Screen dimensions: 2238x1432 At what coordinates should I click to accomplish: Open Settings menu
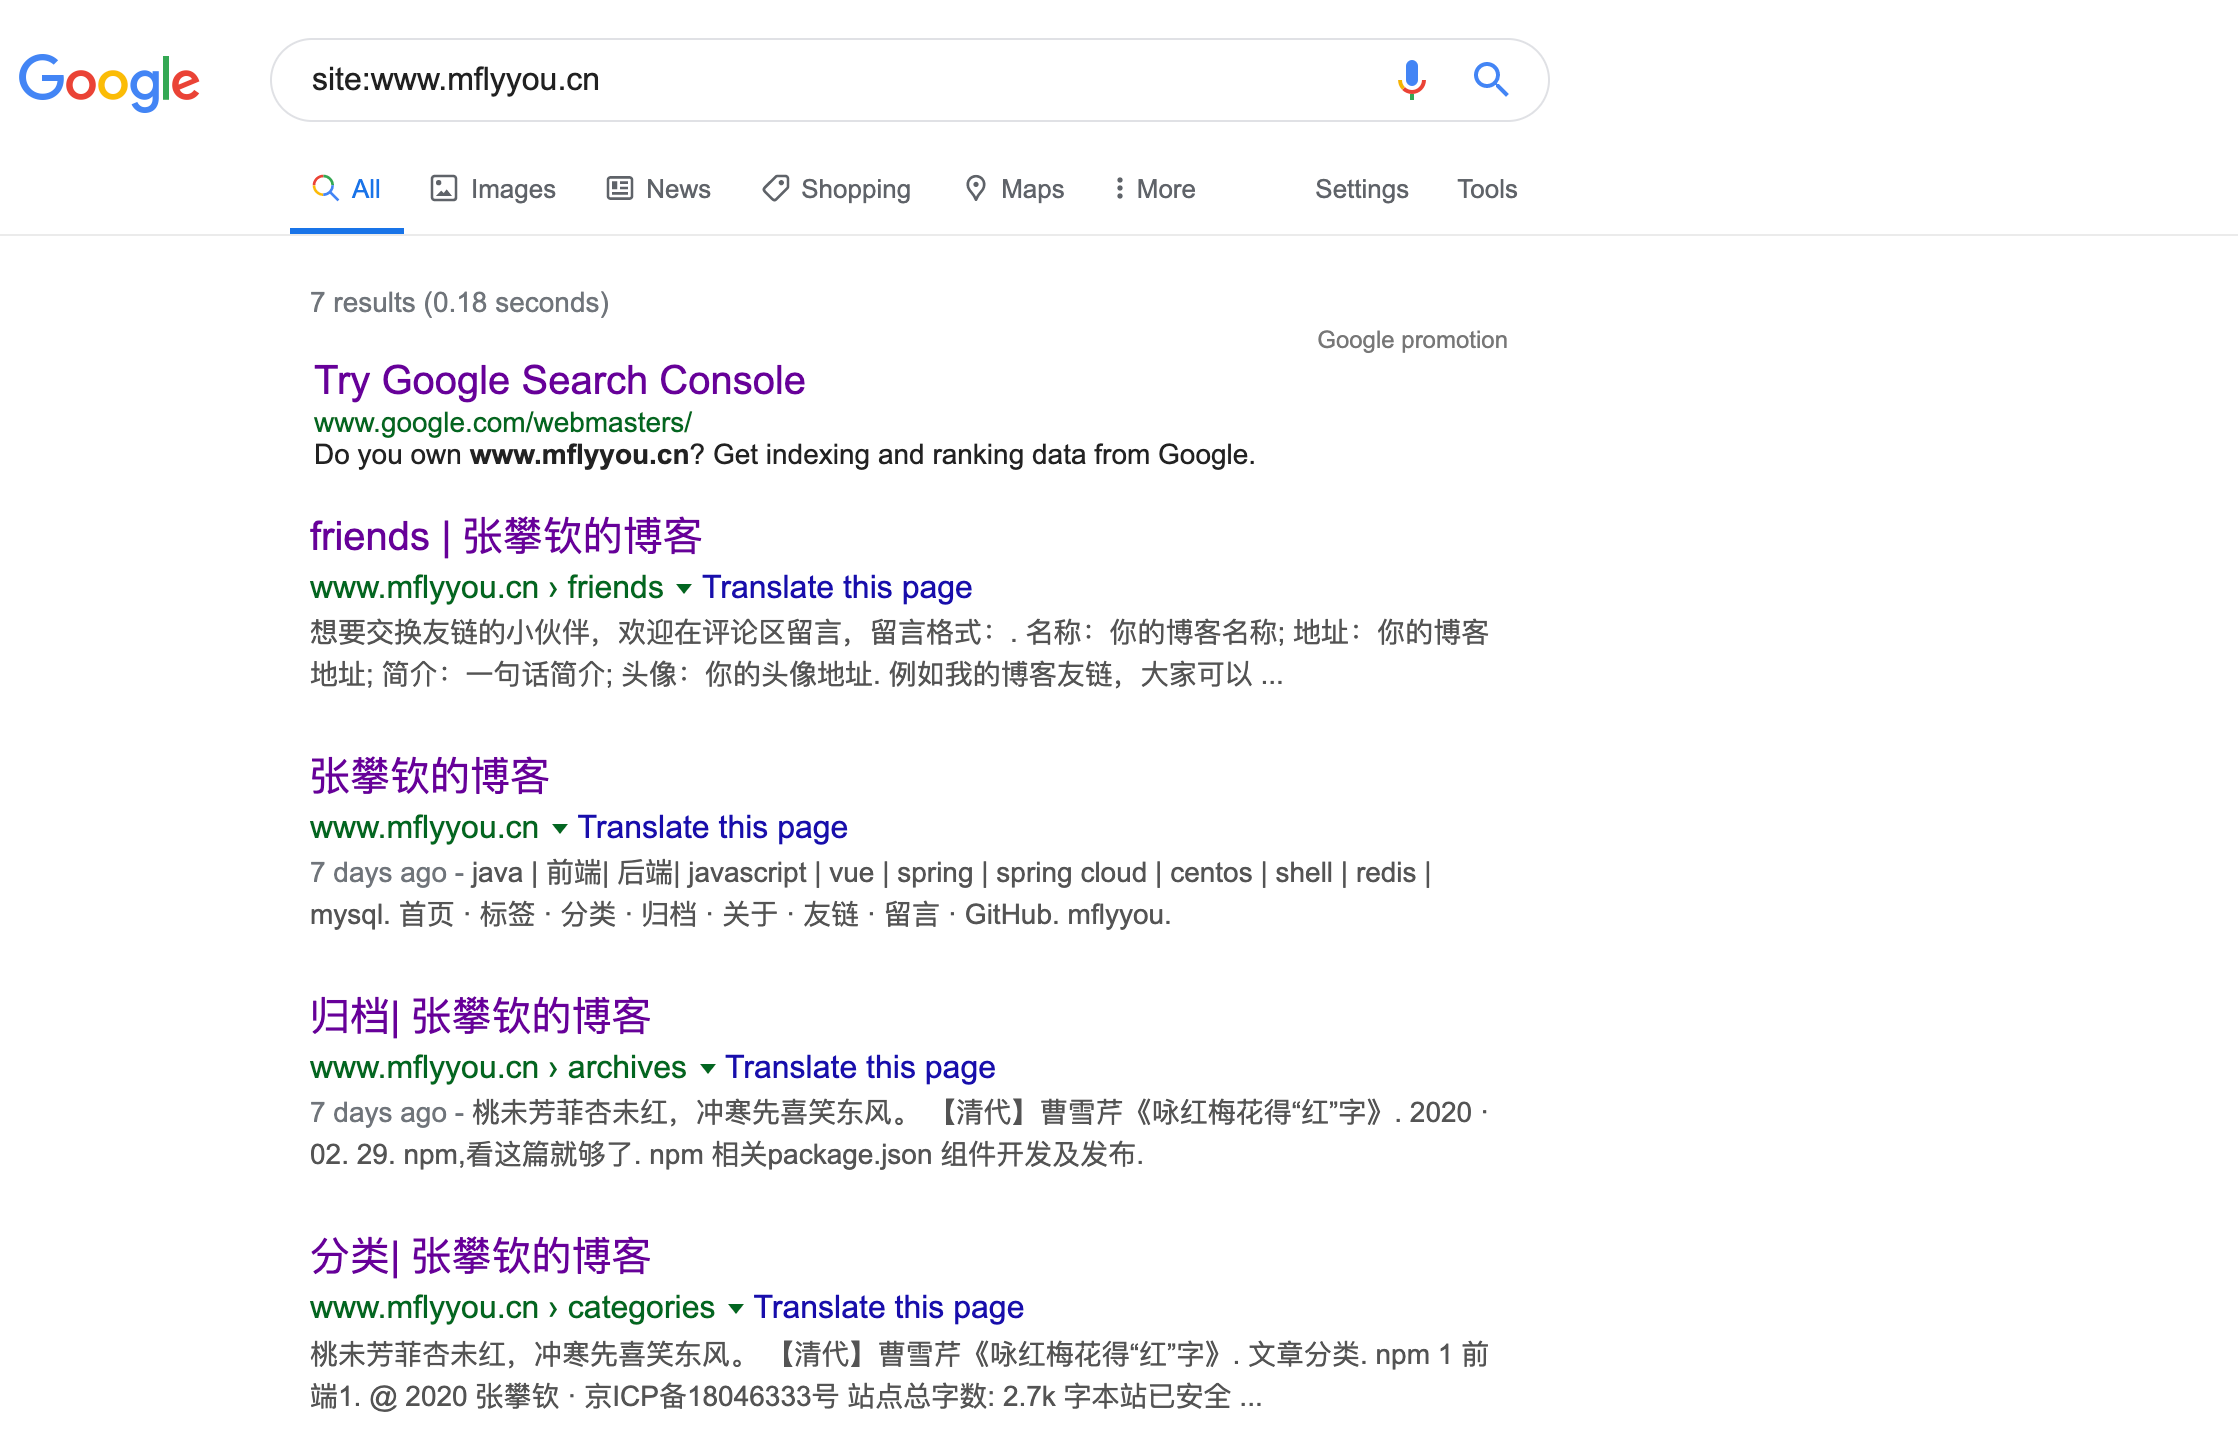pos(1361,189)
